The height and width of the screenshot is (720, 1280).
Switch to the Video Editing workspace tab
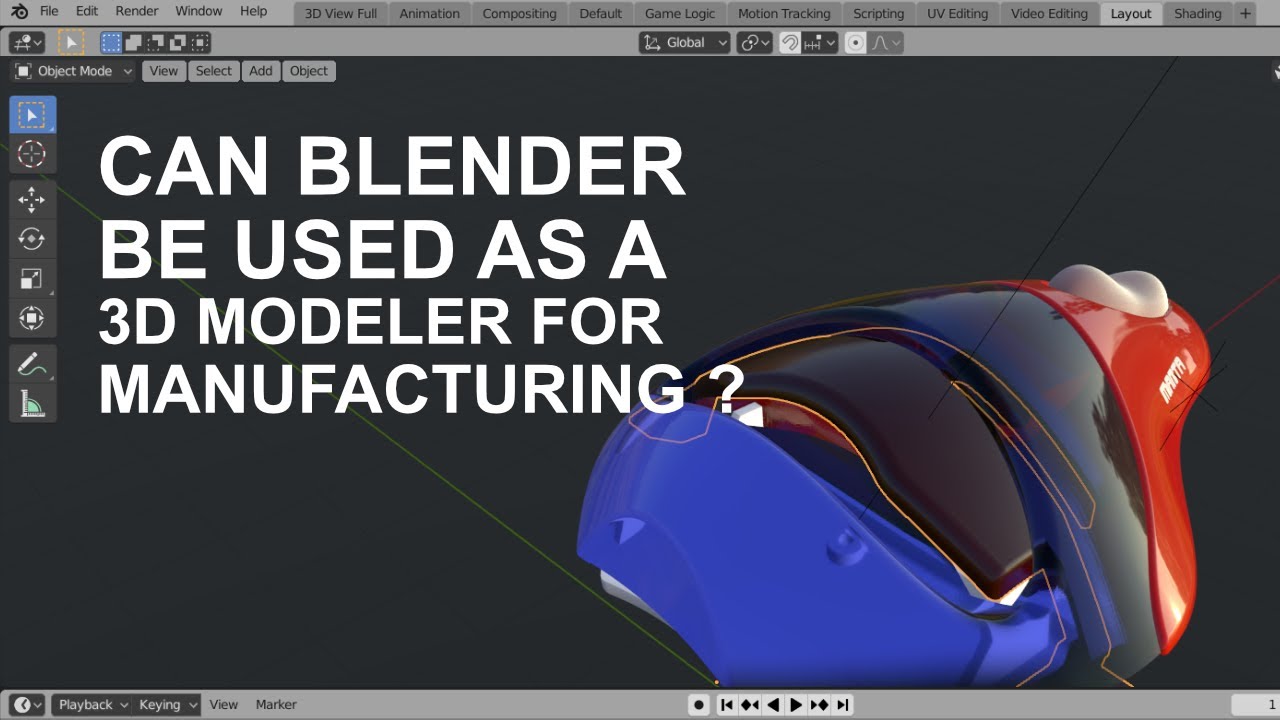point(1049,14)
